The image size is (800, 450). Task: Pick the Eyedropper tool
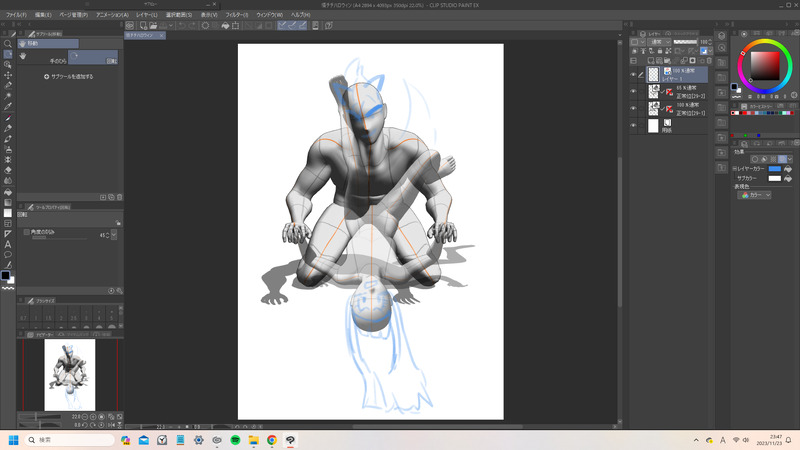coord(8,106)
